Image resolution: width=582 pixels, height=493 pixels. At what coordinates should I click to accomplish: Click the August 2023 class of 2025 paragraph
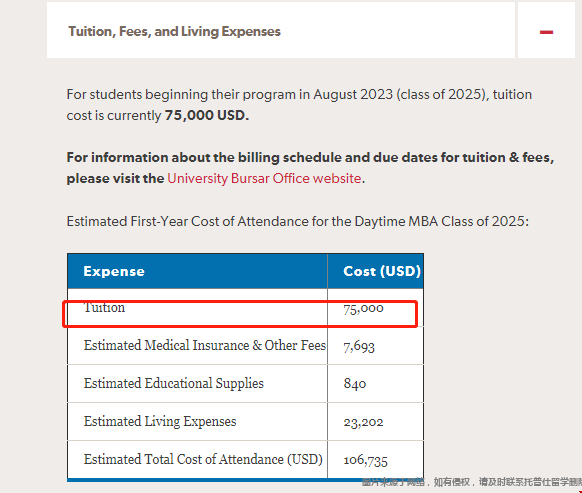click(x=299, y=105)
